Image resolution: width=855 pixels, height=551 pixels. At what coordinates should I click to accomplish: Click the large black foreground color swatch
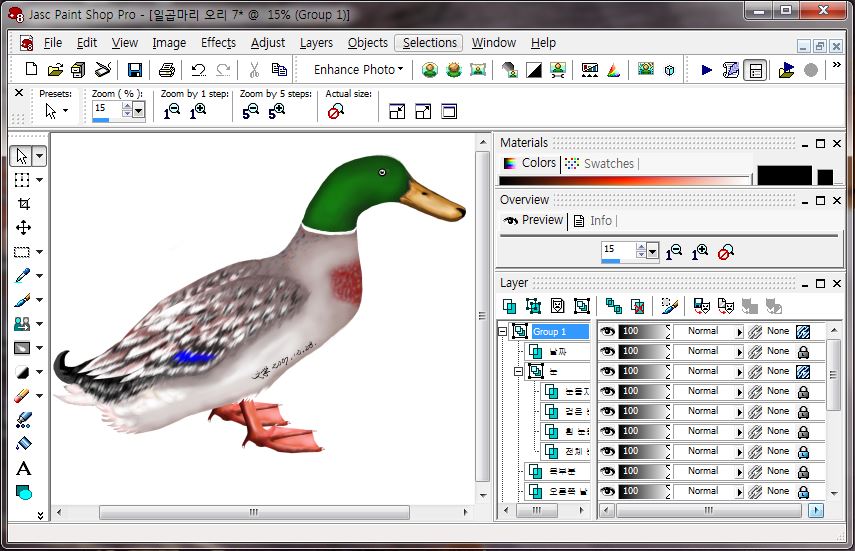784,176
